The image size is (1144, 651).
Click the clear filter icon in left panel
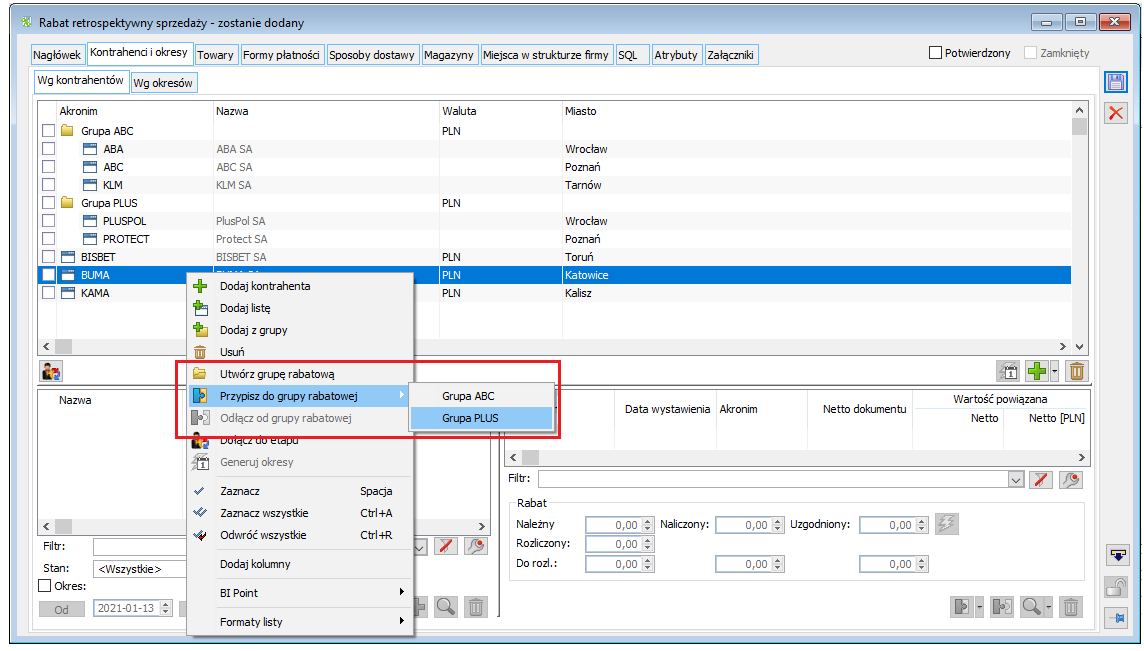pos(446,546)
